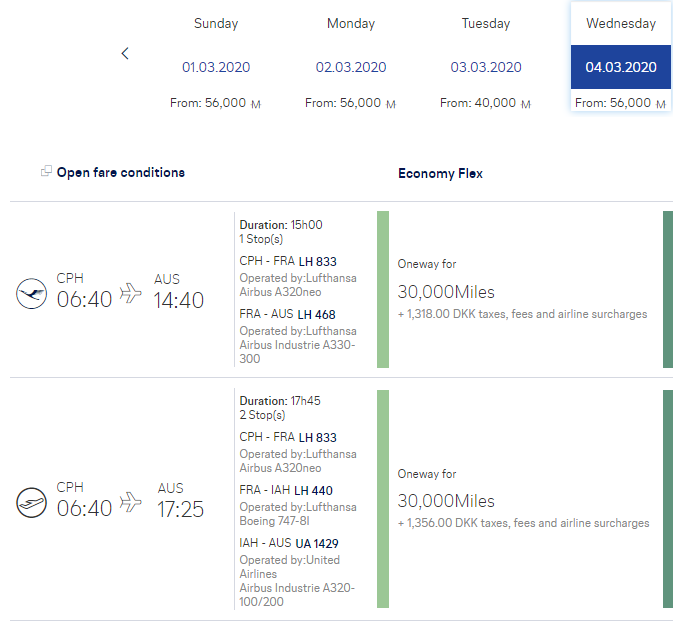Click the Economy Flex column header
This screenshot has height=622, width=673.
[440, 173]
